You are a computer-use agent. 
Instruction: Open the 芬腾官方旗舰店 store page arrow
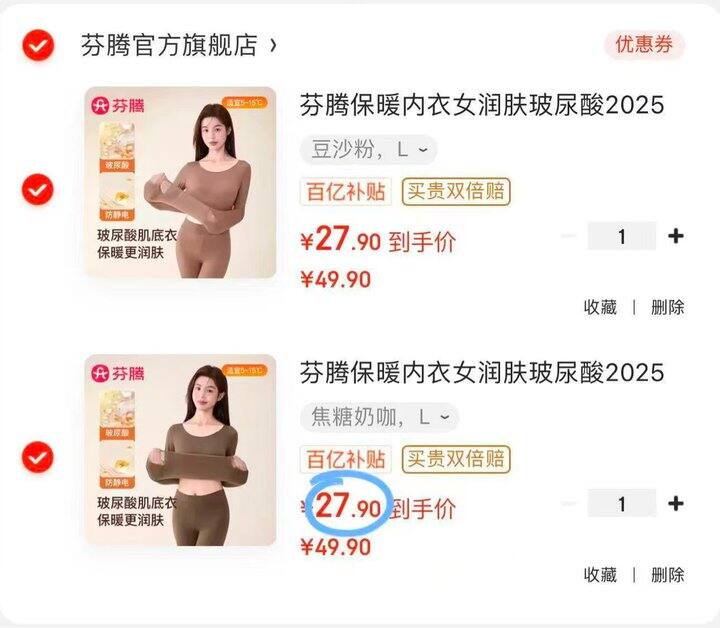273,45
